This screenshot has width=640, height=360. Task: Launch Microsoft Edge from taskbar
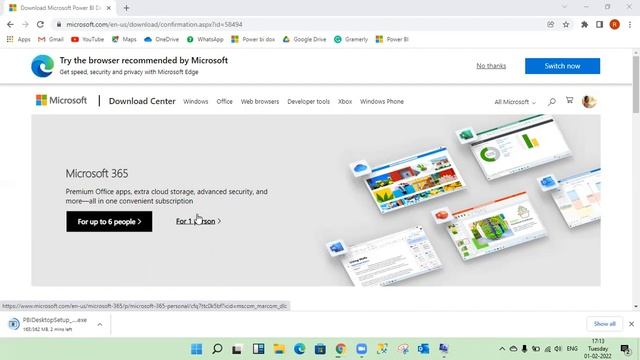[x=300, y=349]
